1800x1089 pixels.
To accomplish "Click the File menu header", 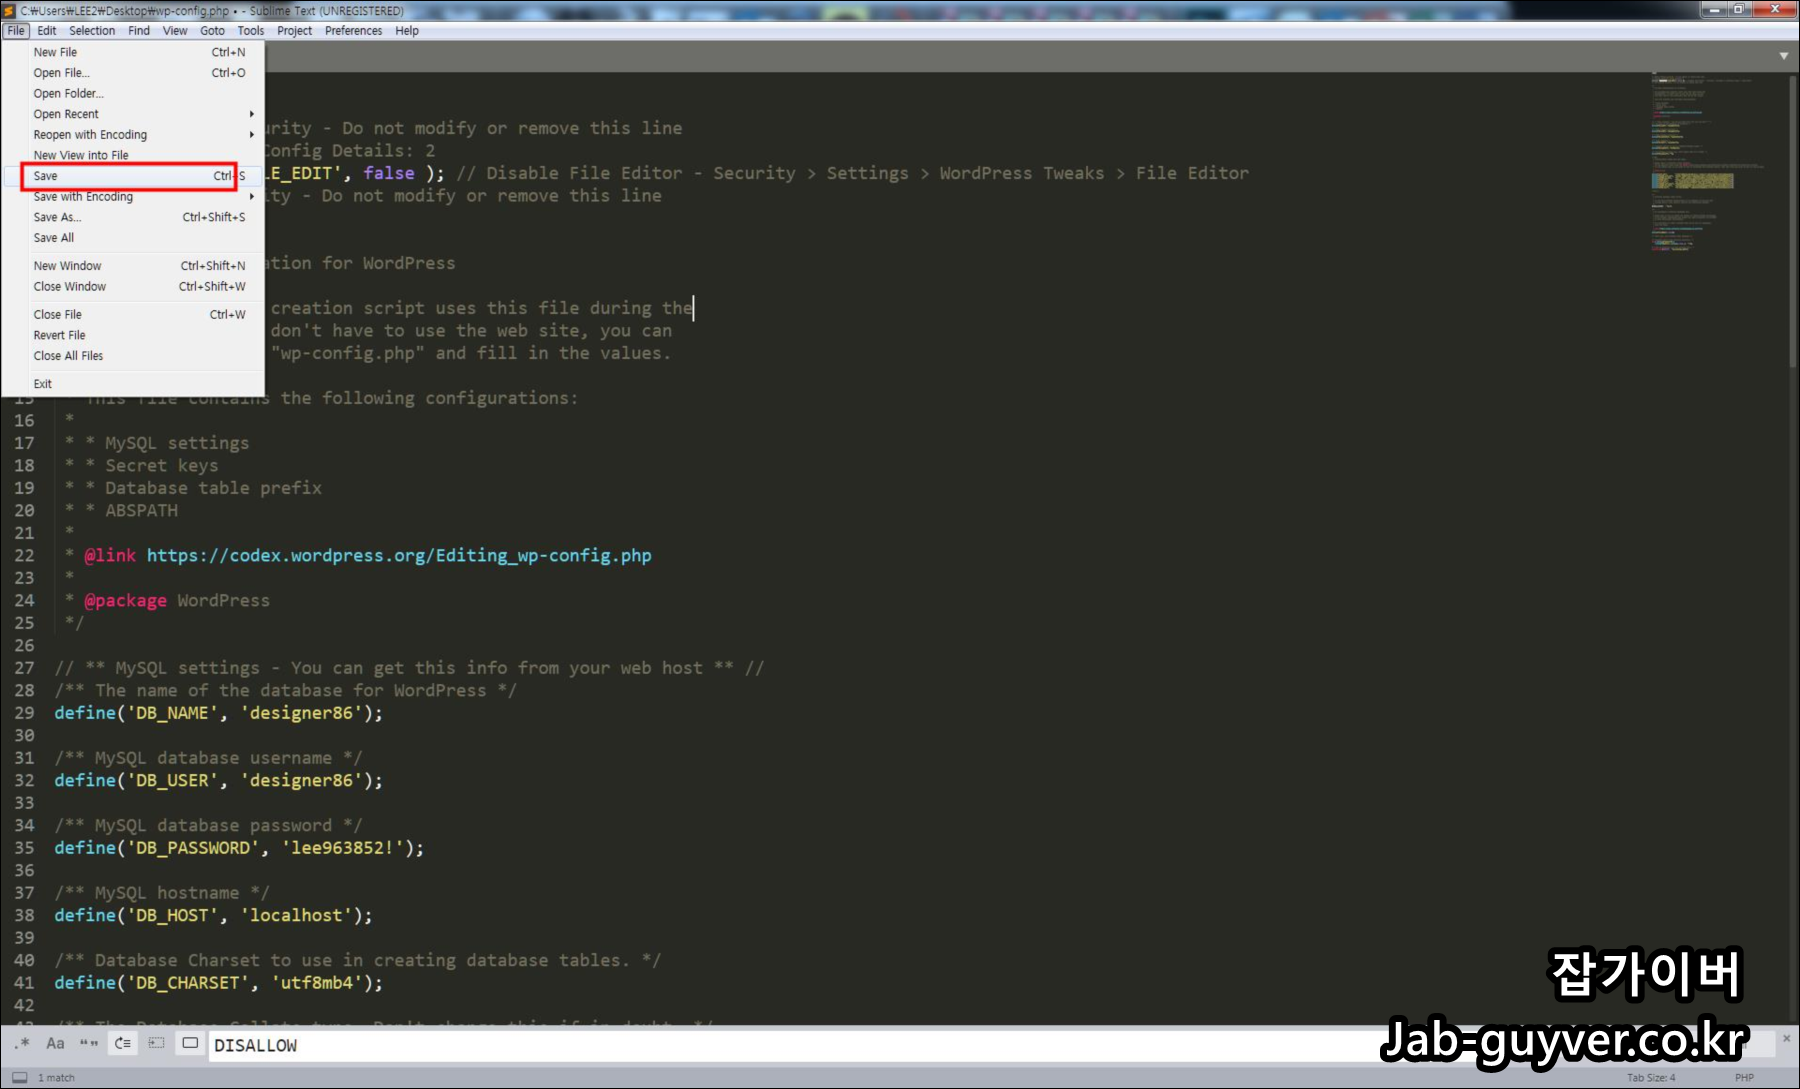I will click(16, 31).
